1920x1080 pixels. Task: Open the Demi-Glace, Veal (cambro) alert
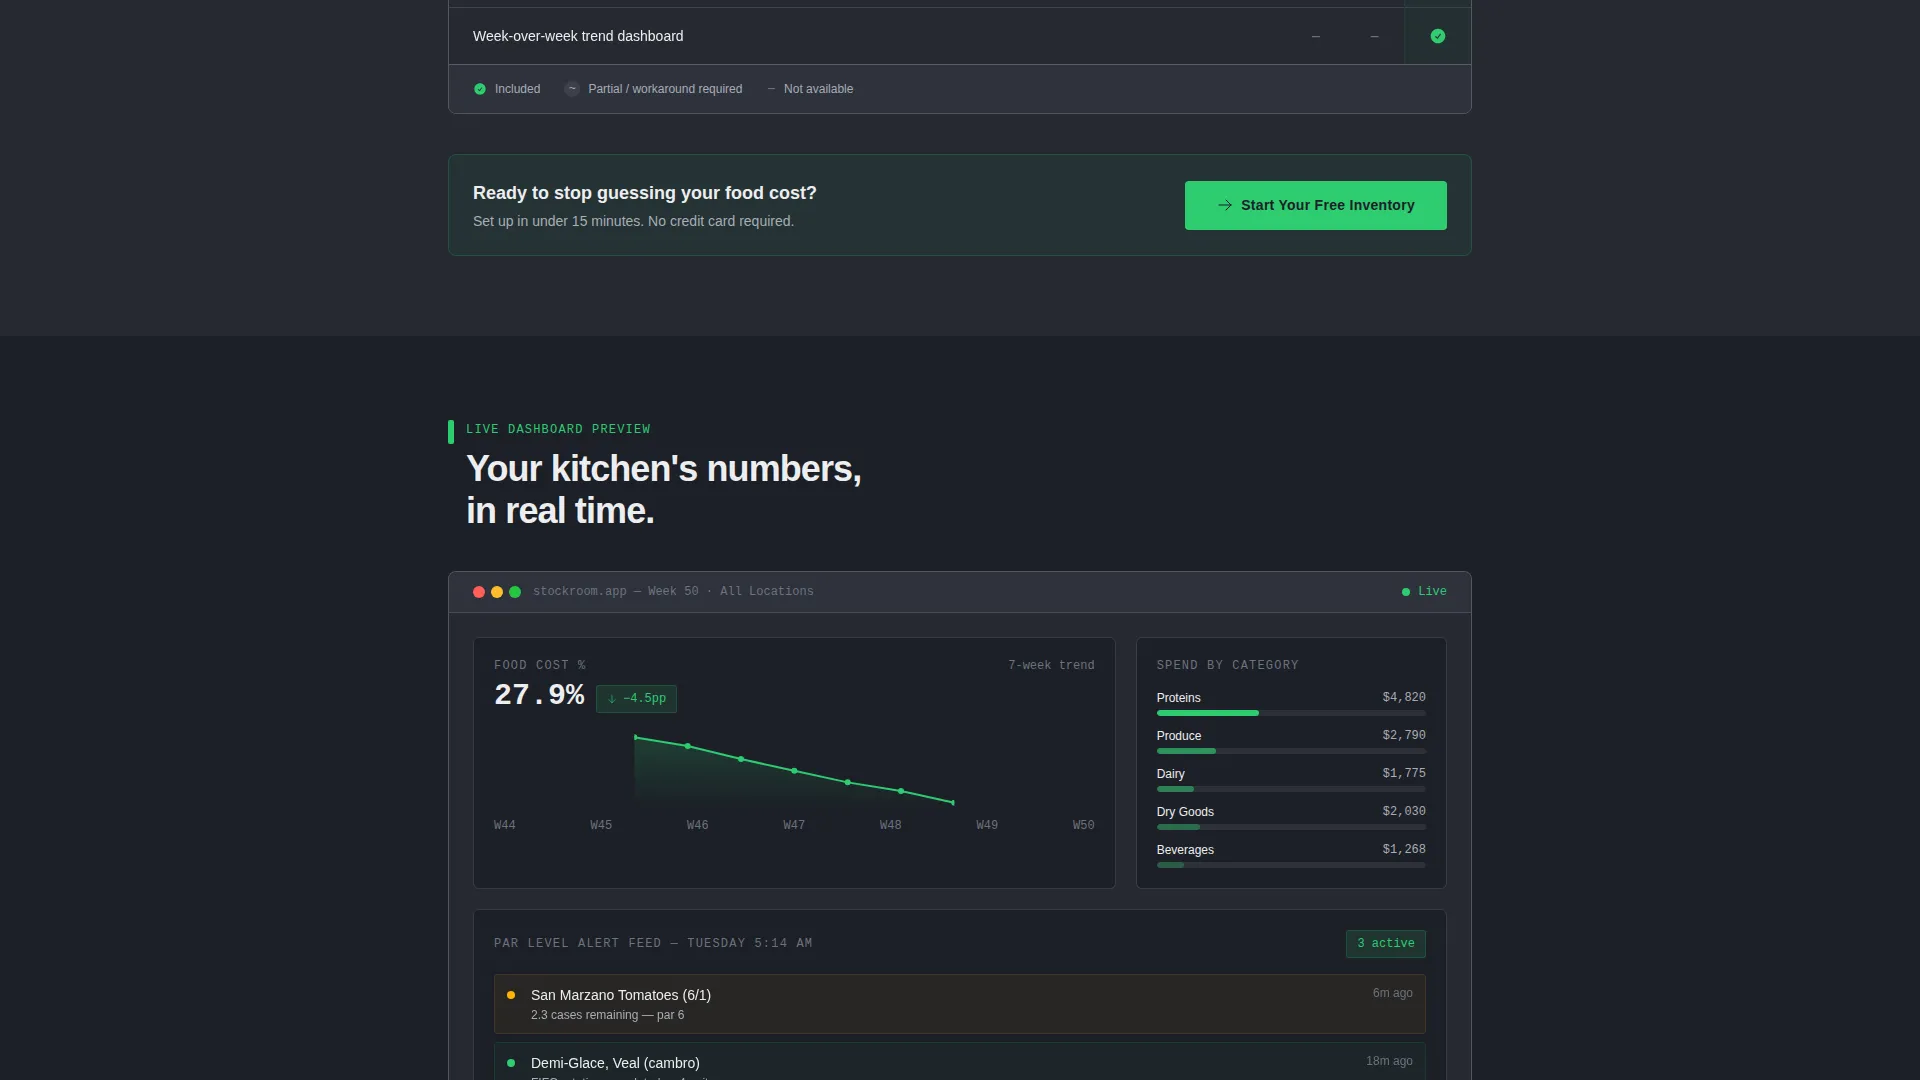click(959, 1062)
